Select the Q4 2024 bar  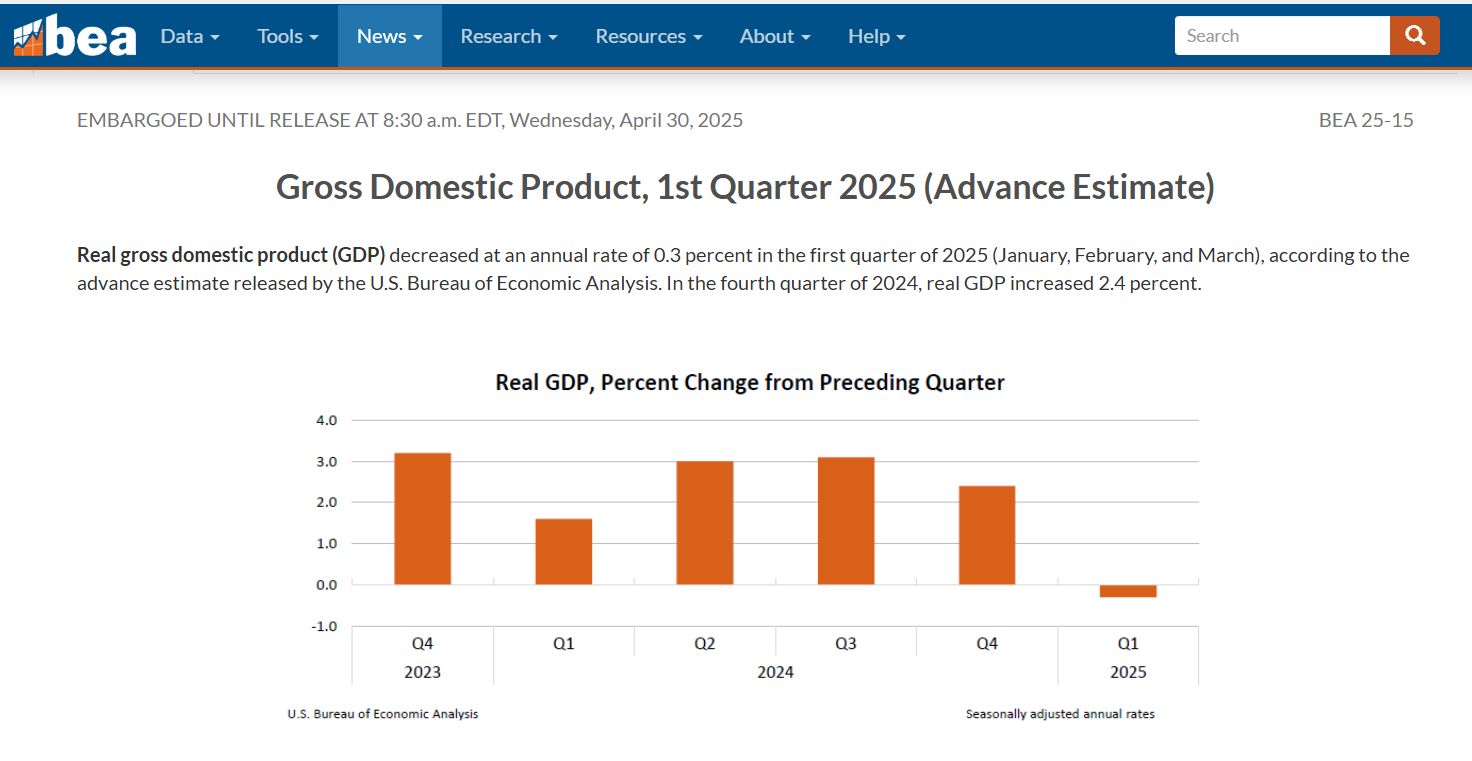click(987, 535)
